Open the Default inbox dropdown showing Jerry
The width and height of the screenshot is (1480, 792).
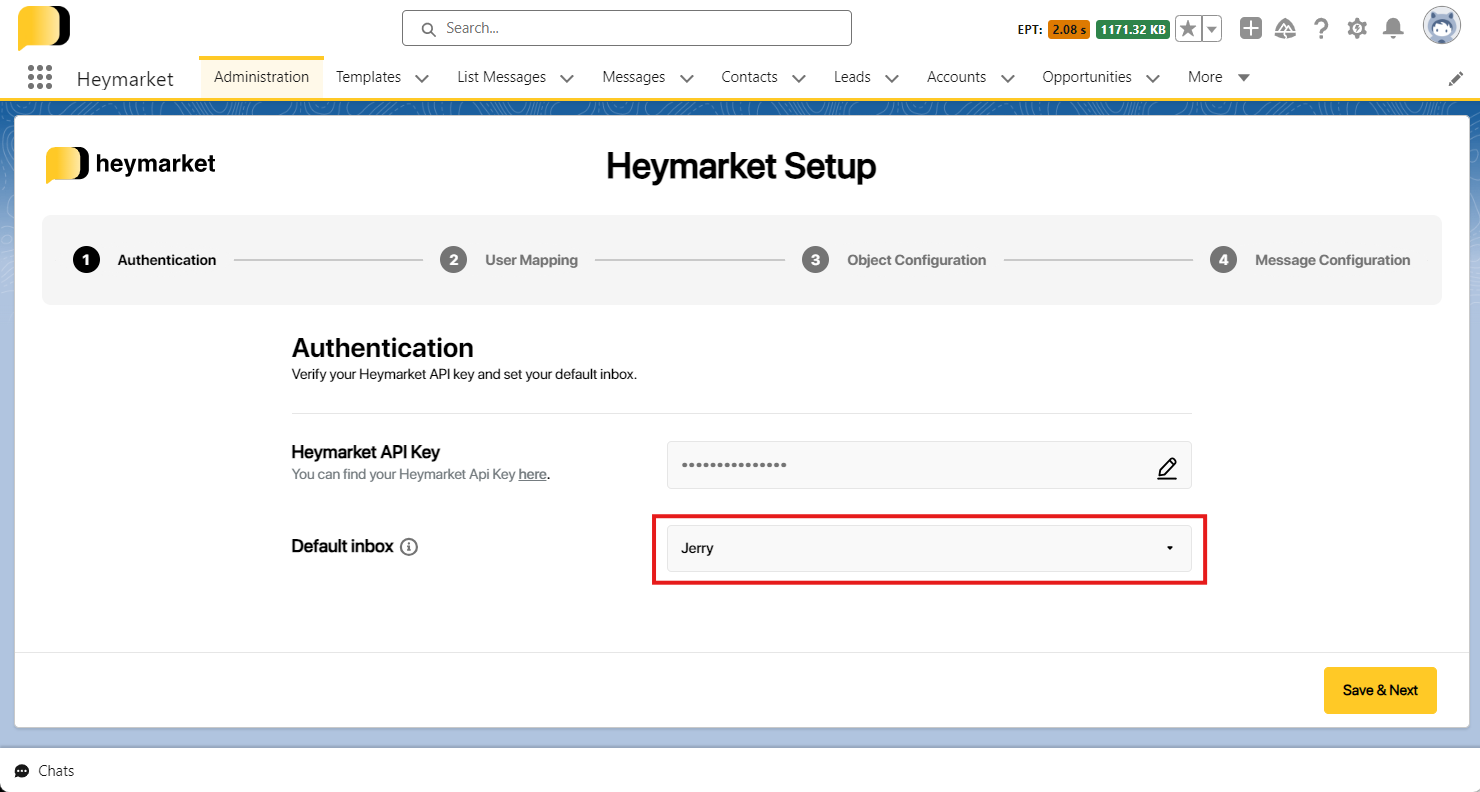pyautogui.click(x=929, y=548)
